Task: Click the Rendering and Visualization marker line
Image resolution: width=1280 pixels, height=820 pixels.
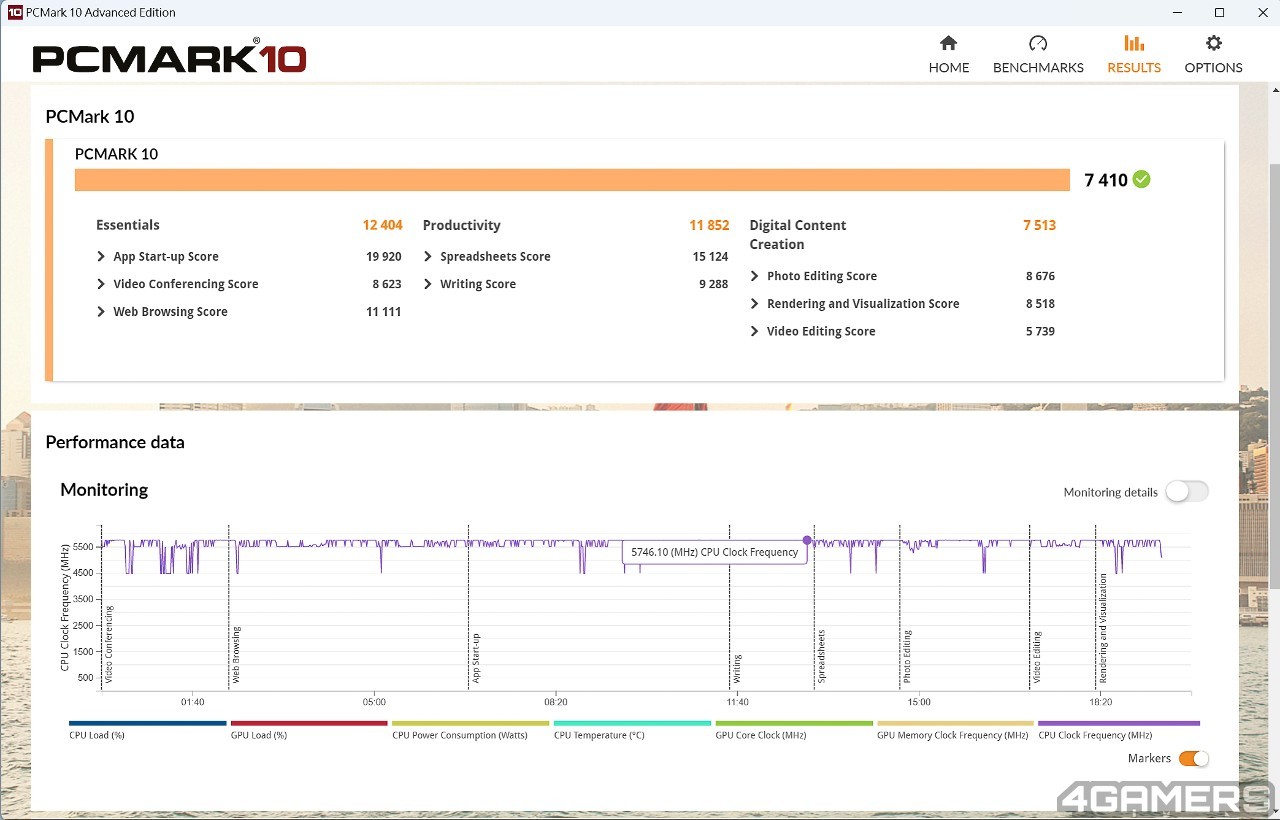Action: click(x=1097, y=607)
